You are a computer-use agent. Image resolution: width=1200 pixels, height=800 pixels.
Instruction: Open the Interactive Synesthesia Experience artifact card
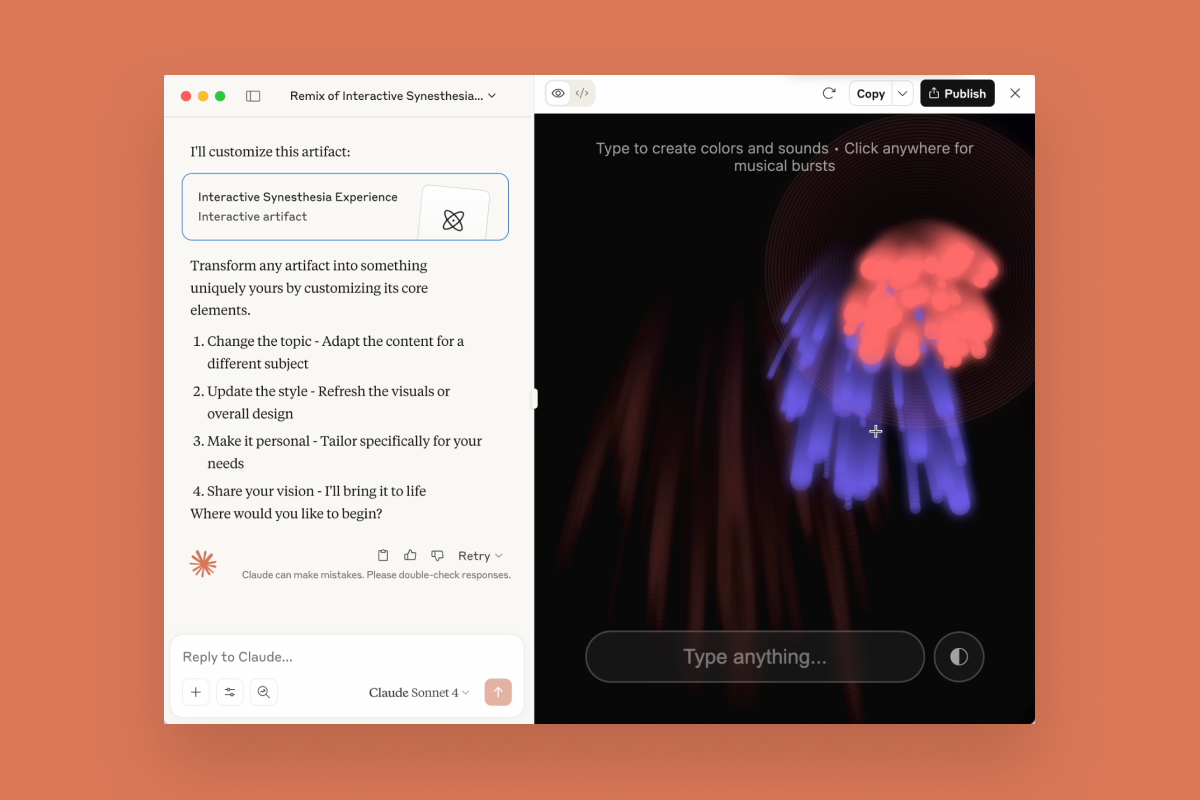click(x=345, y=207)
